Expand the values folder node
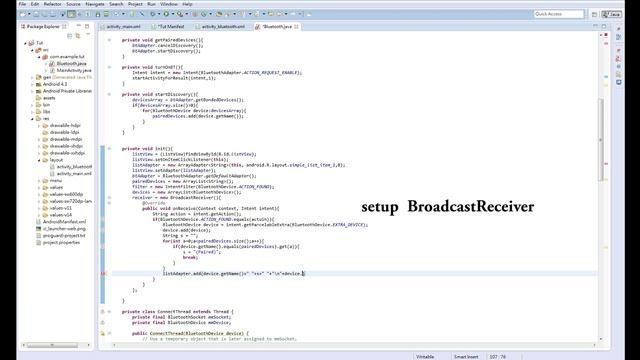The image size is (640, 360). tap(39, 187)
